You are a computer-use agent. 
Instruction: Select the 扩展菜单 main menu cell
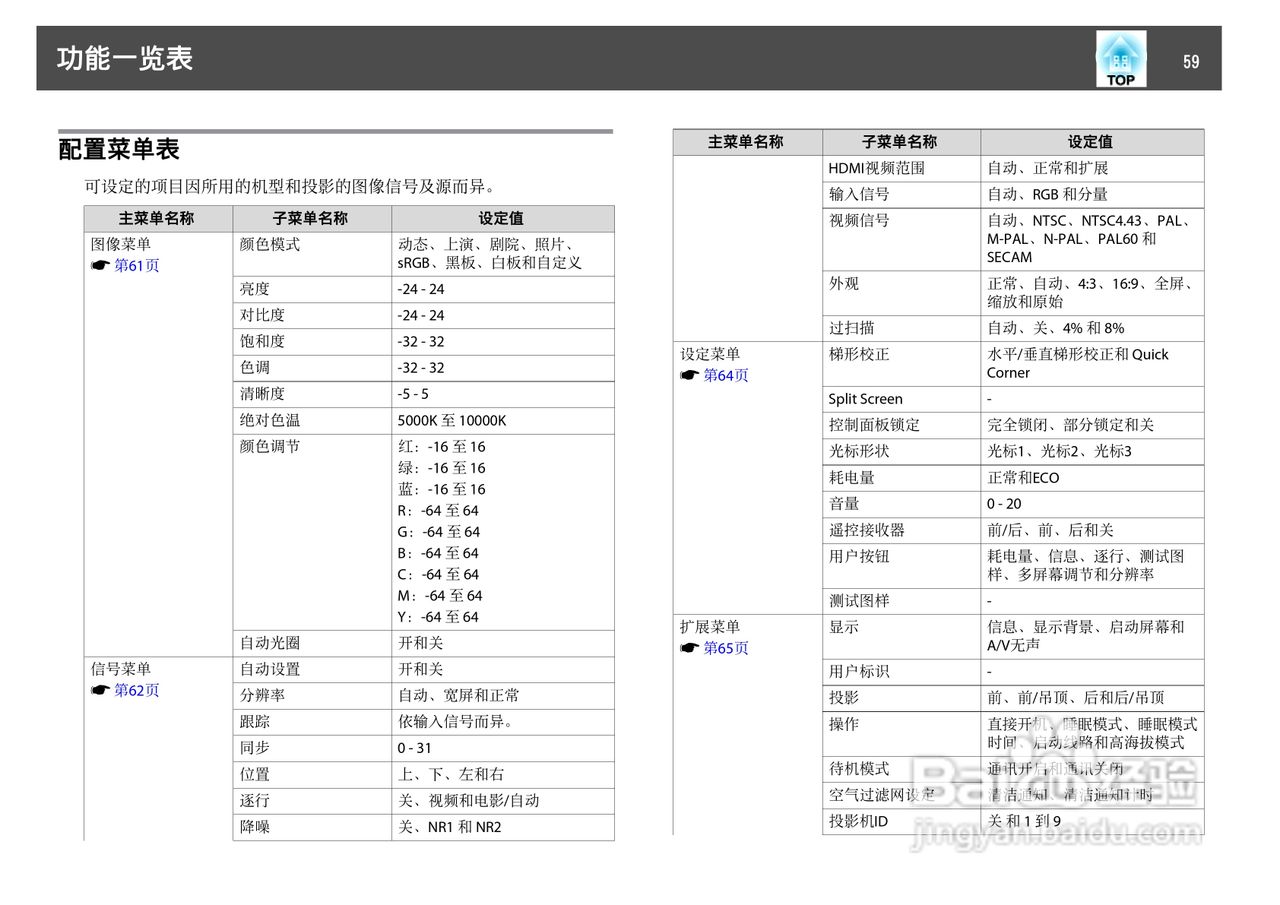[747, 725]
